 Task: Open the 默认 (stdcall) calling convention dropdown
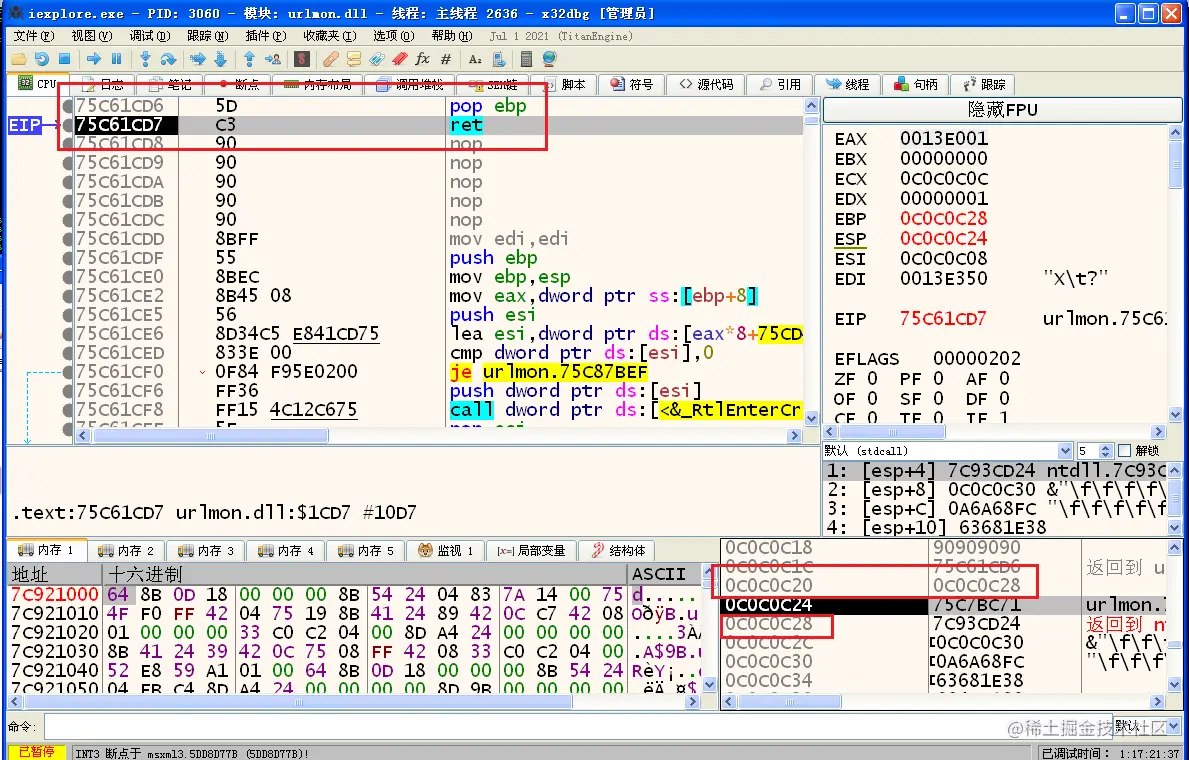click(948, 451)
